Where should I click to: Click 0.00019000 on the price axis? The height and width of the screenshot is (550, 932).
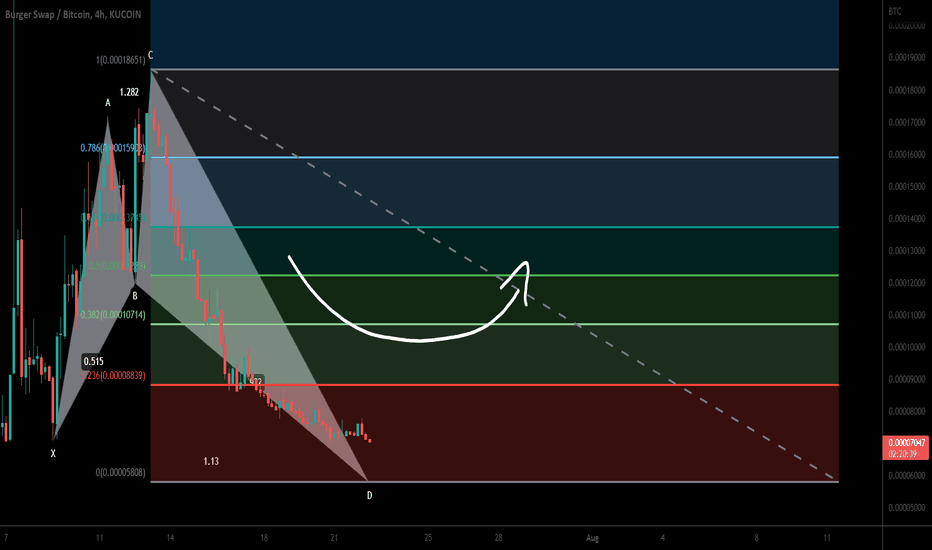coord(906,58)
